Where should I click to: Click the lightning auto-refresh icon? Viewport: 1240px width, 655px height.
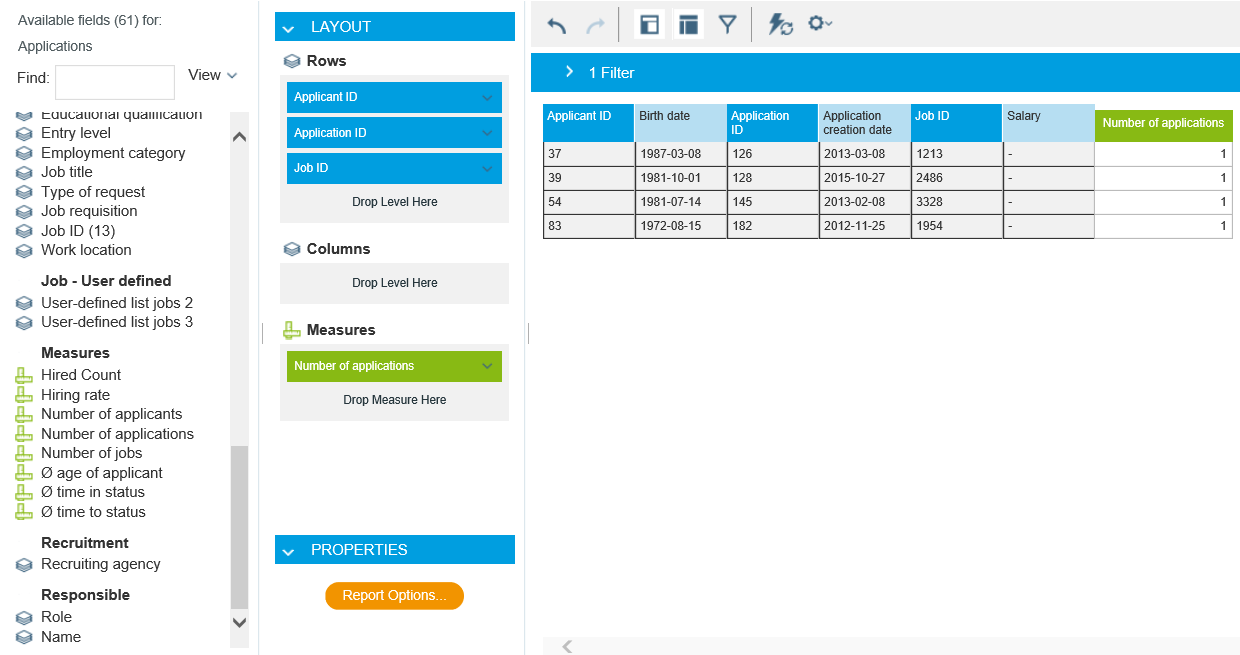pos(780,25)
